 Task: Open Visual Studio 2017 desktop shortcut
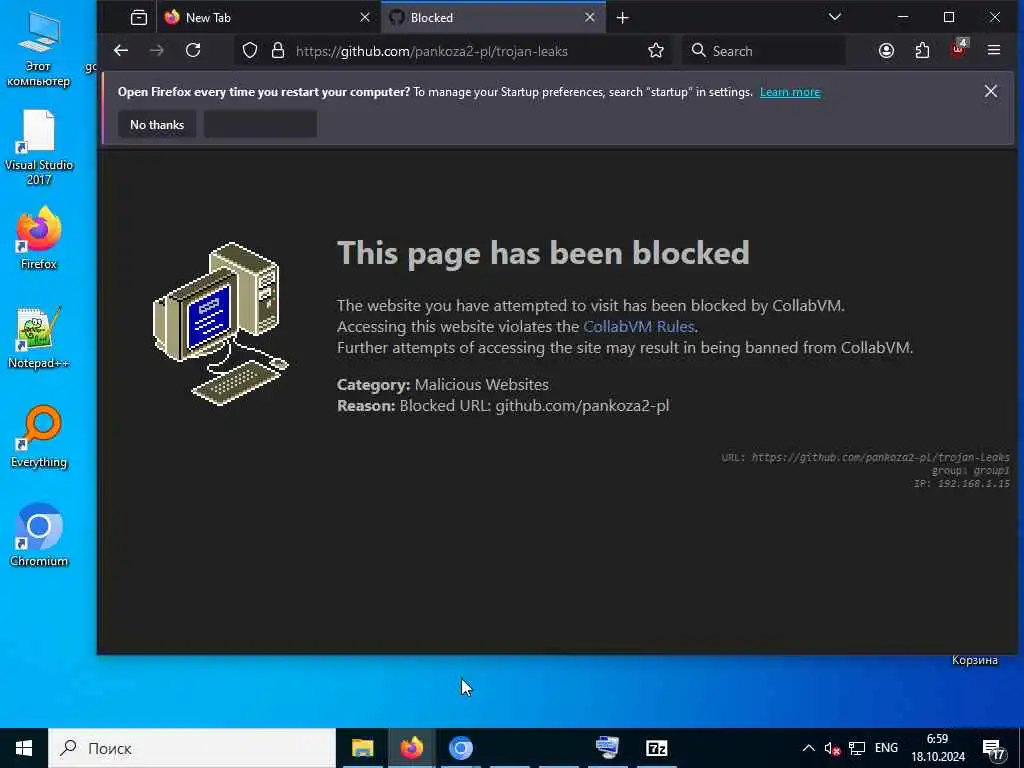pyautogui.click(x=39, y=148)
